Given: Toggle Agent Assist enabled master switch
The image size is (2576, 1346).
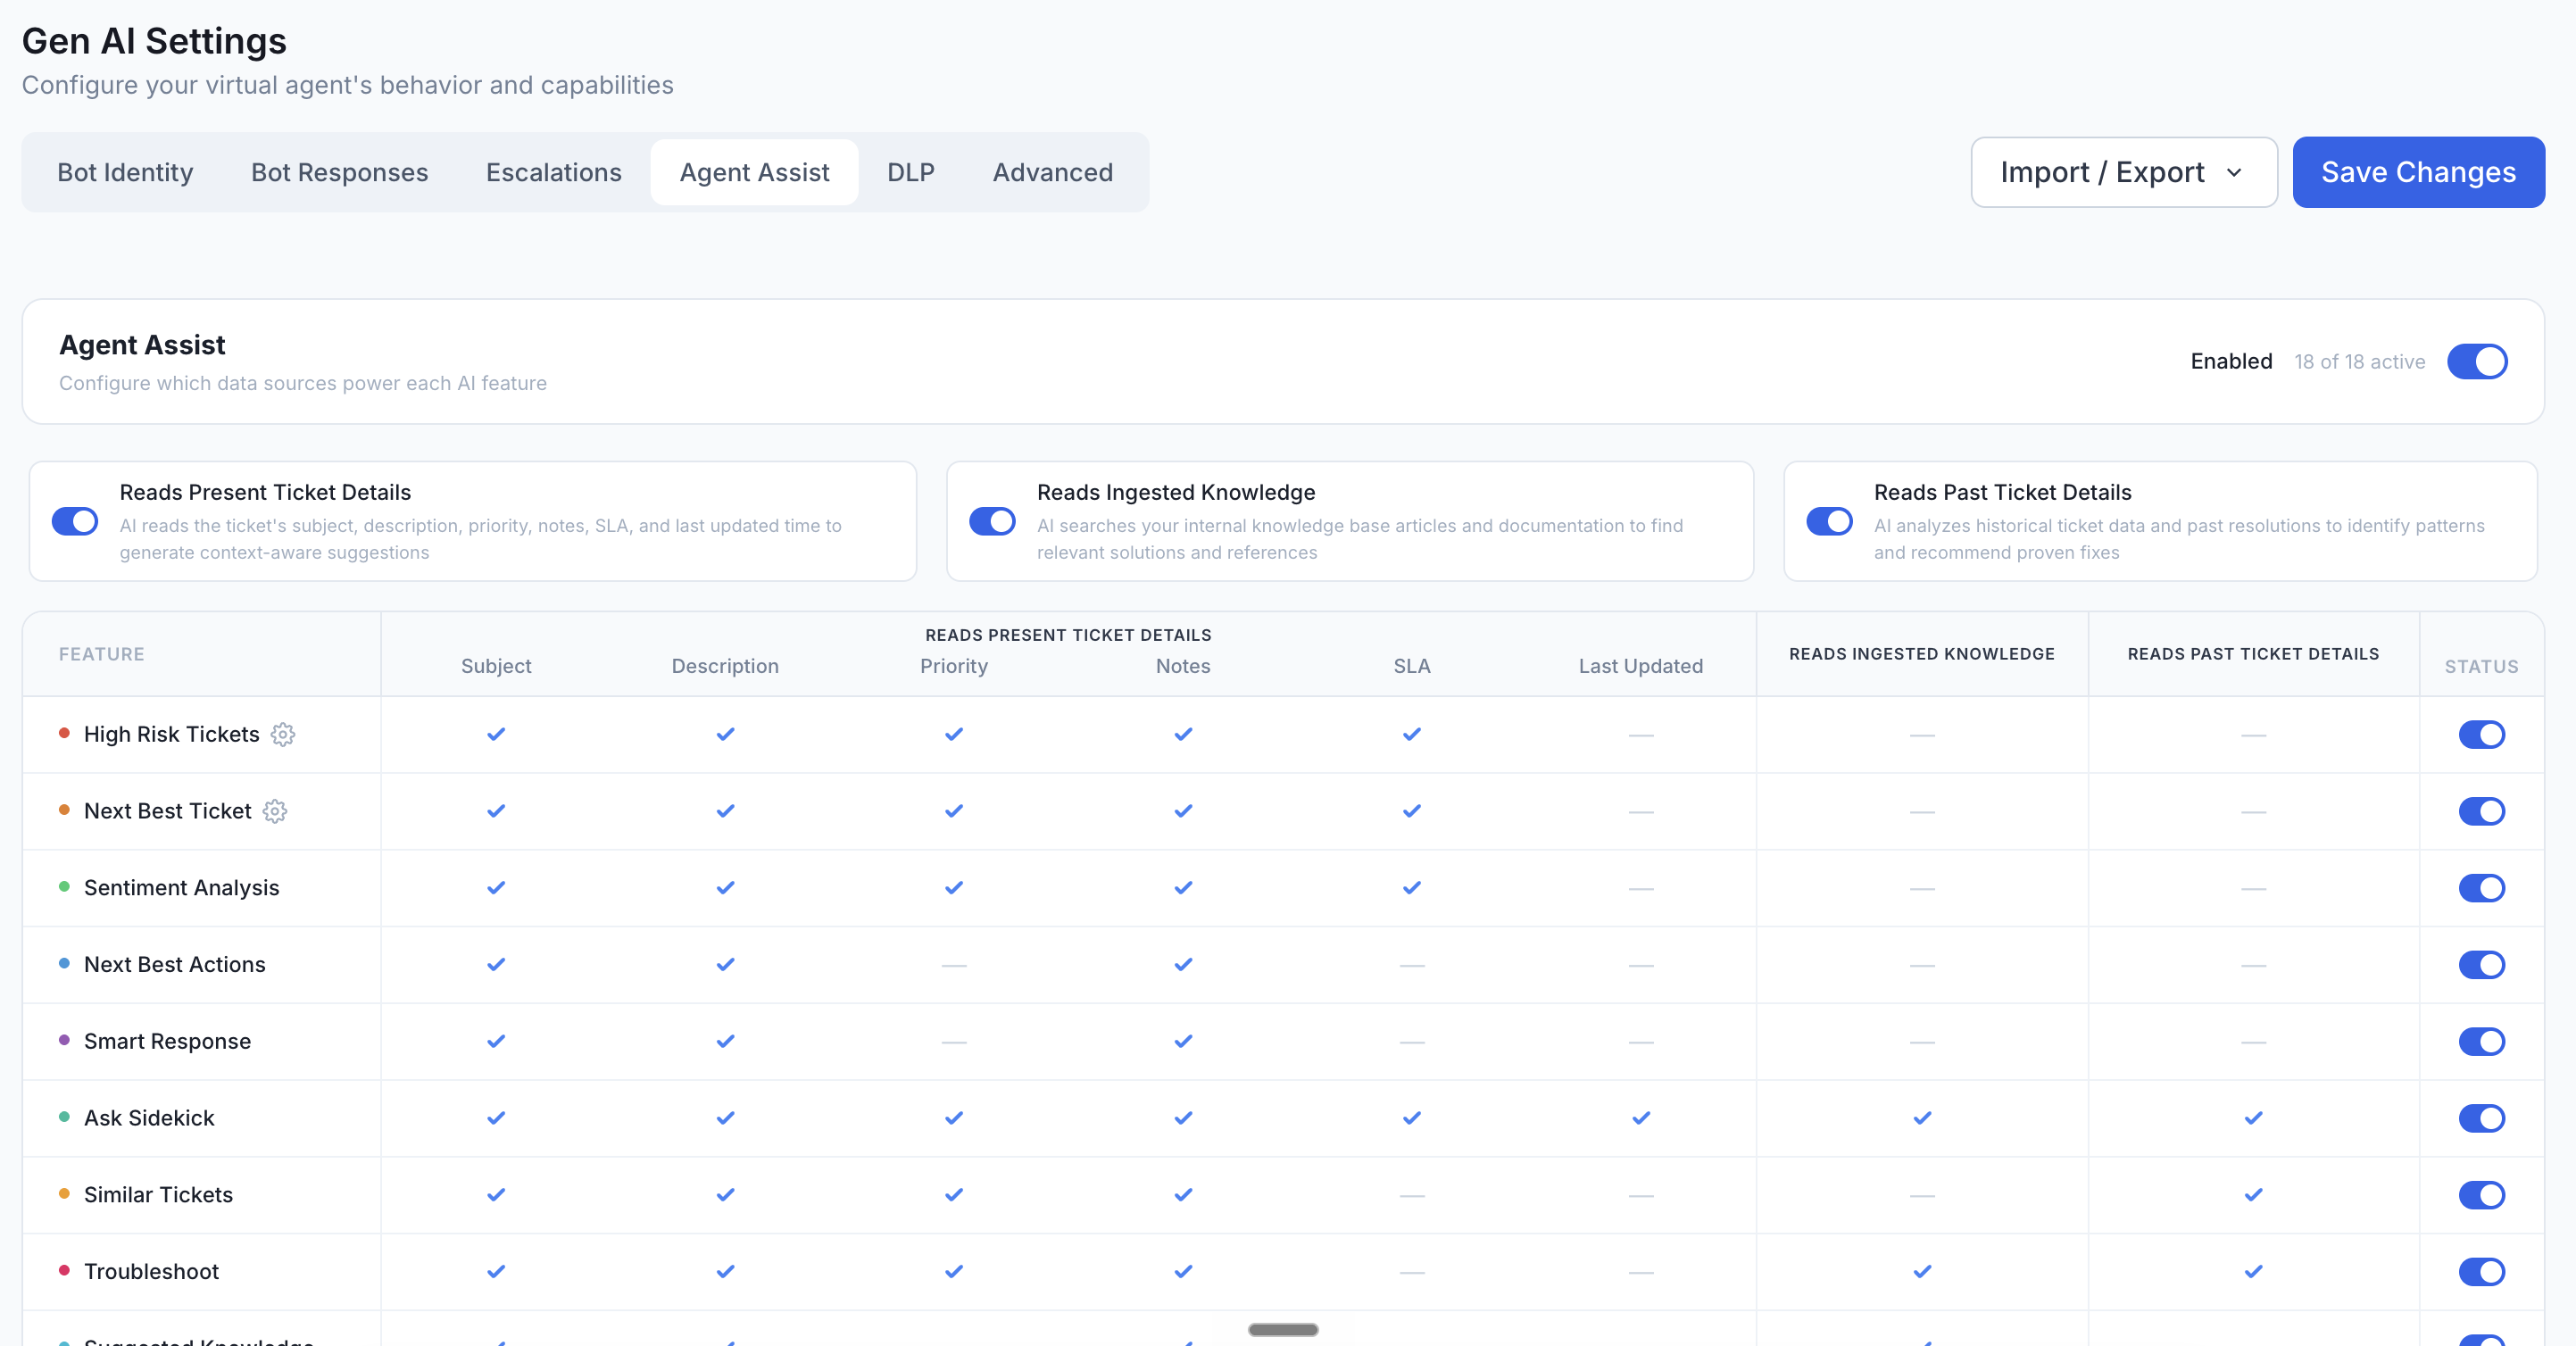Looking at the screenshot, I should [2477, 362].
